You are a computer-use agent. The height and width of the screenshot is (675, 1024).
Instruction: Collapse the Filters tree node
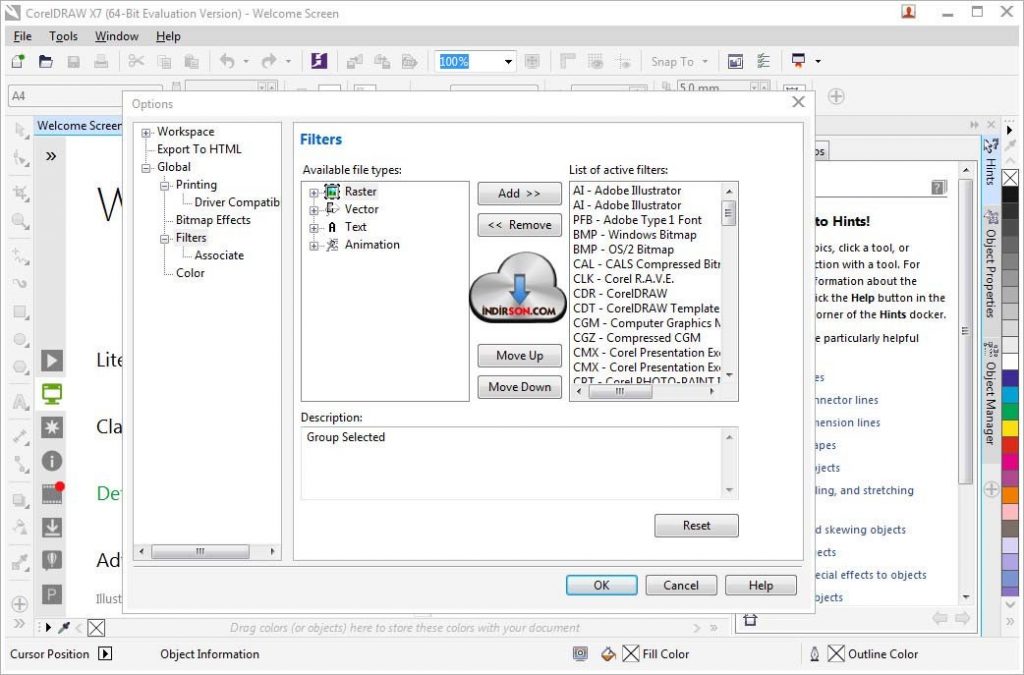165,239
